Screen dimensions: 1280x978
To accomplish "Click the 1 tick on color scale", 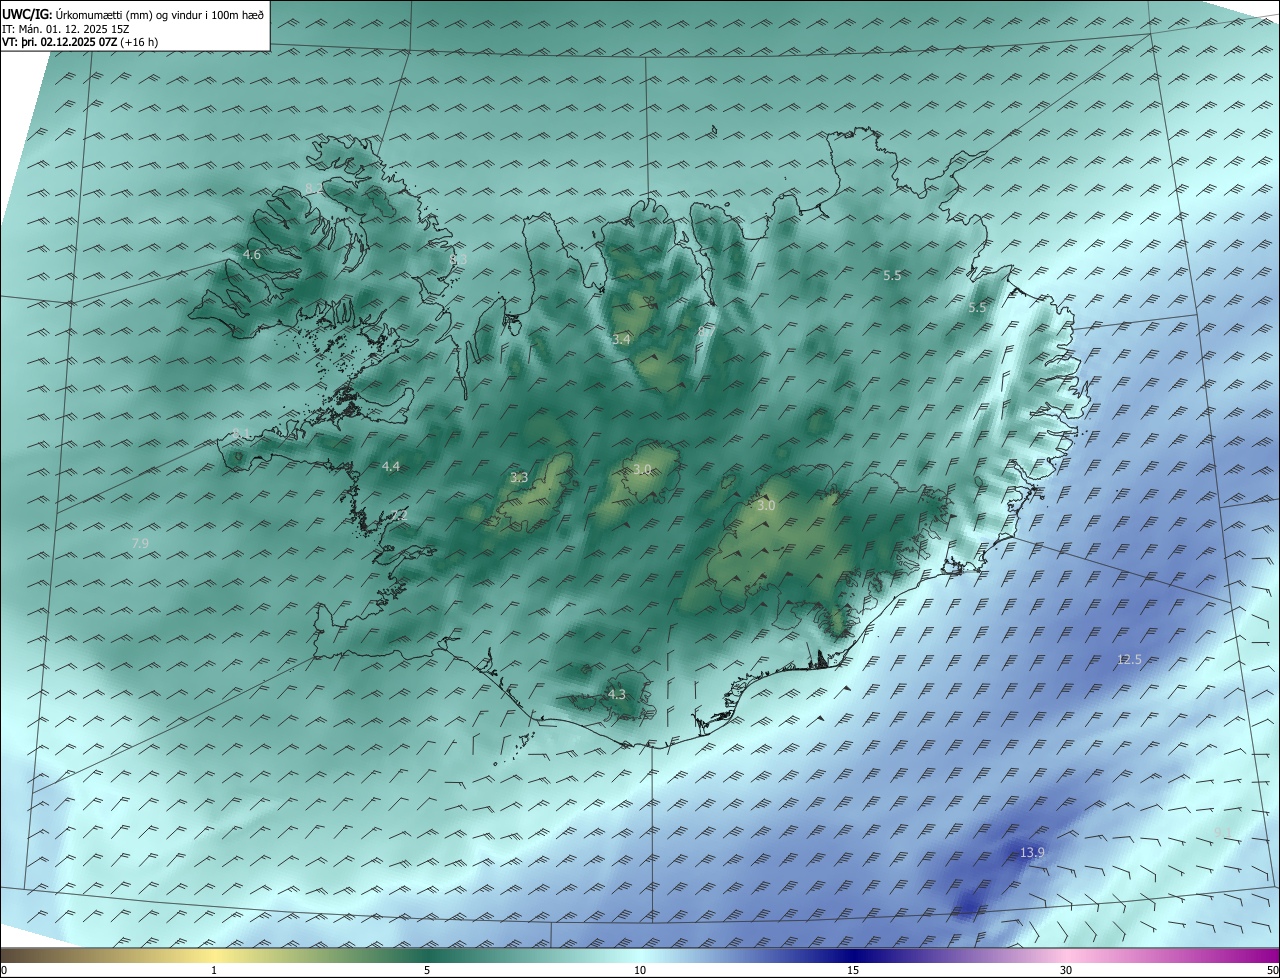I will (214, 970).
